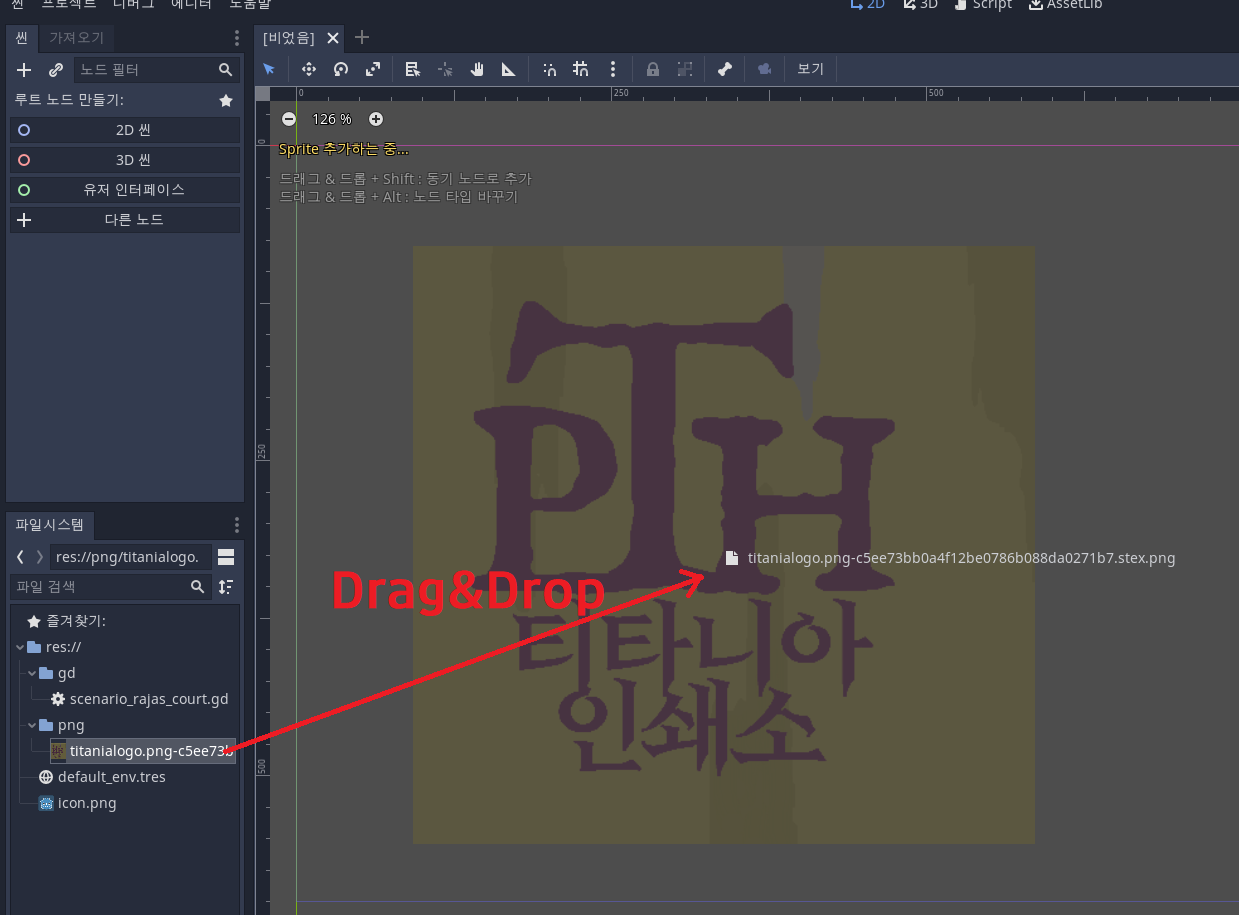The width and height of the screenshot is (1239, 915).
Task: Open the file sort options icon
Action: click(227, 587)
